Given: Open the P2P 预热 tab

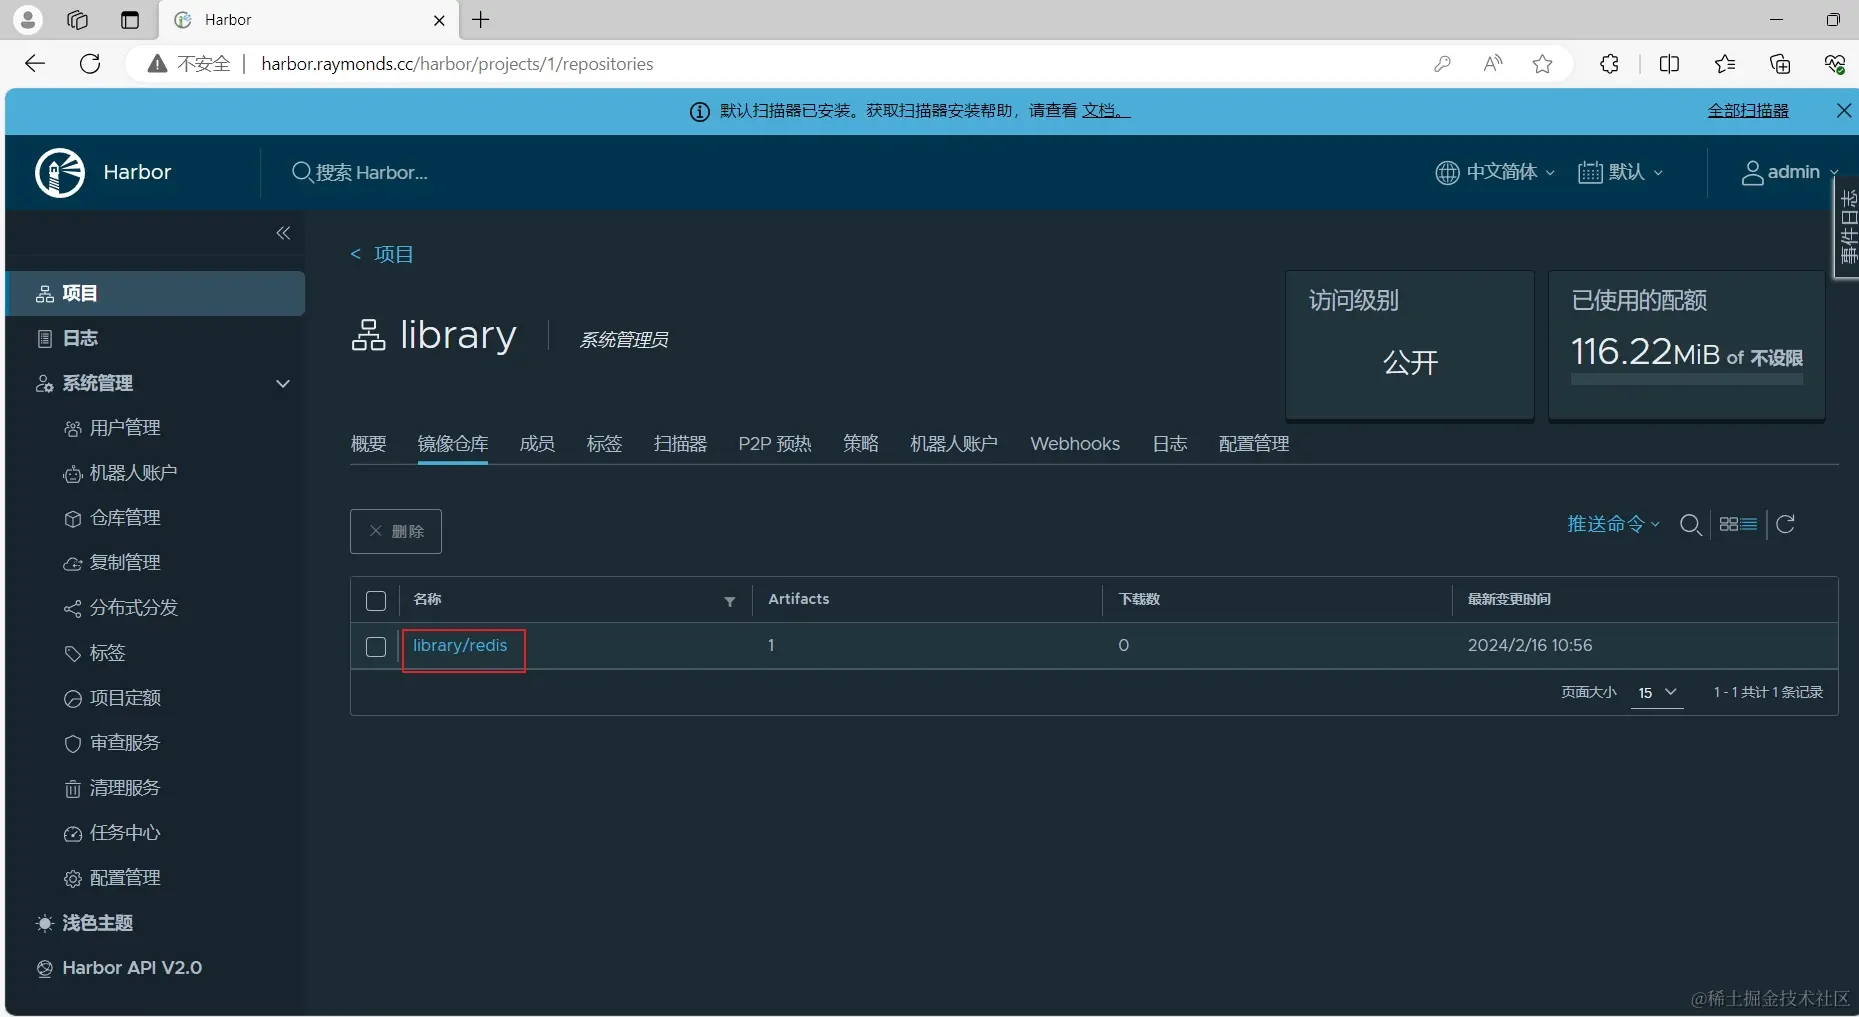Looking at the screenshot, I should [x=774, y=444].
